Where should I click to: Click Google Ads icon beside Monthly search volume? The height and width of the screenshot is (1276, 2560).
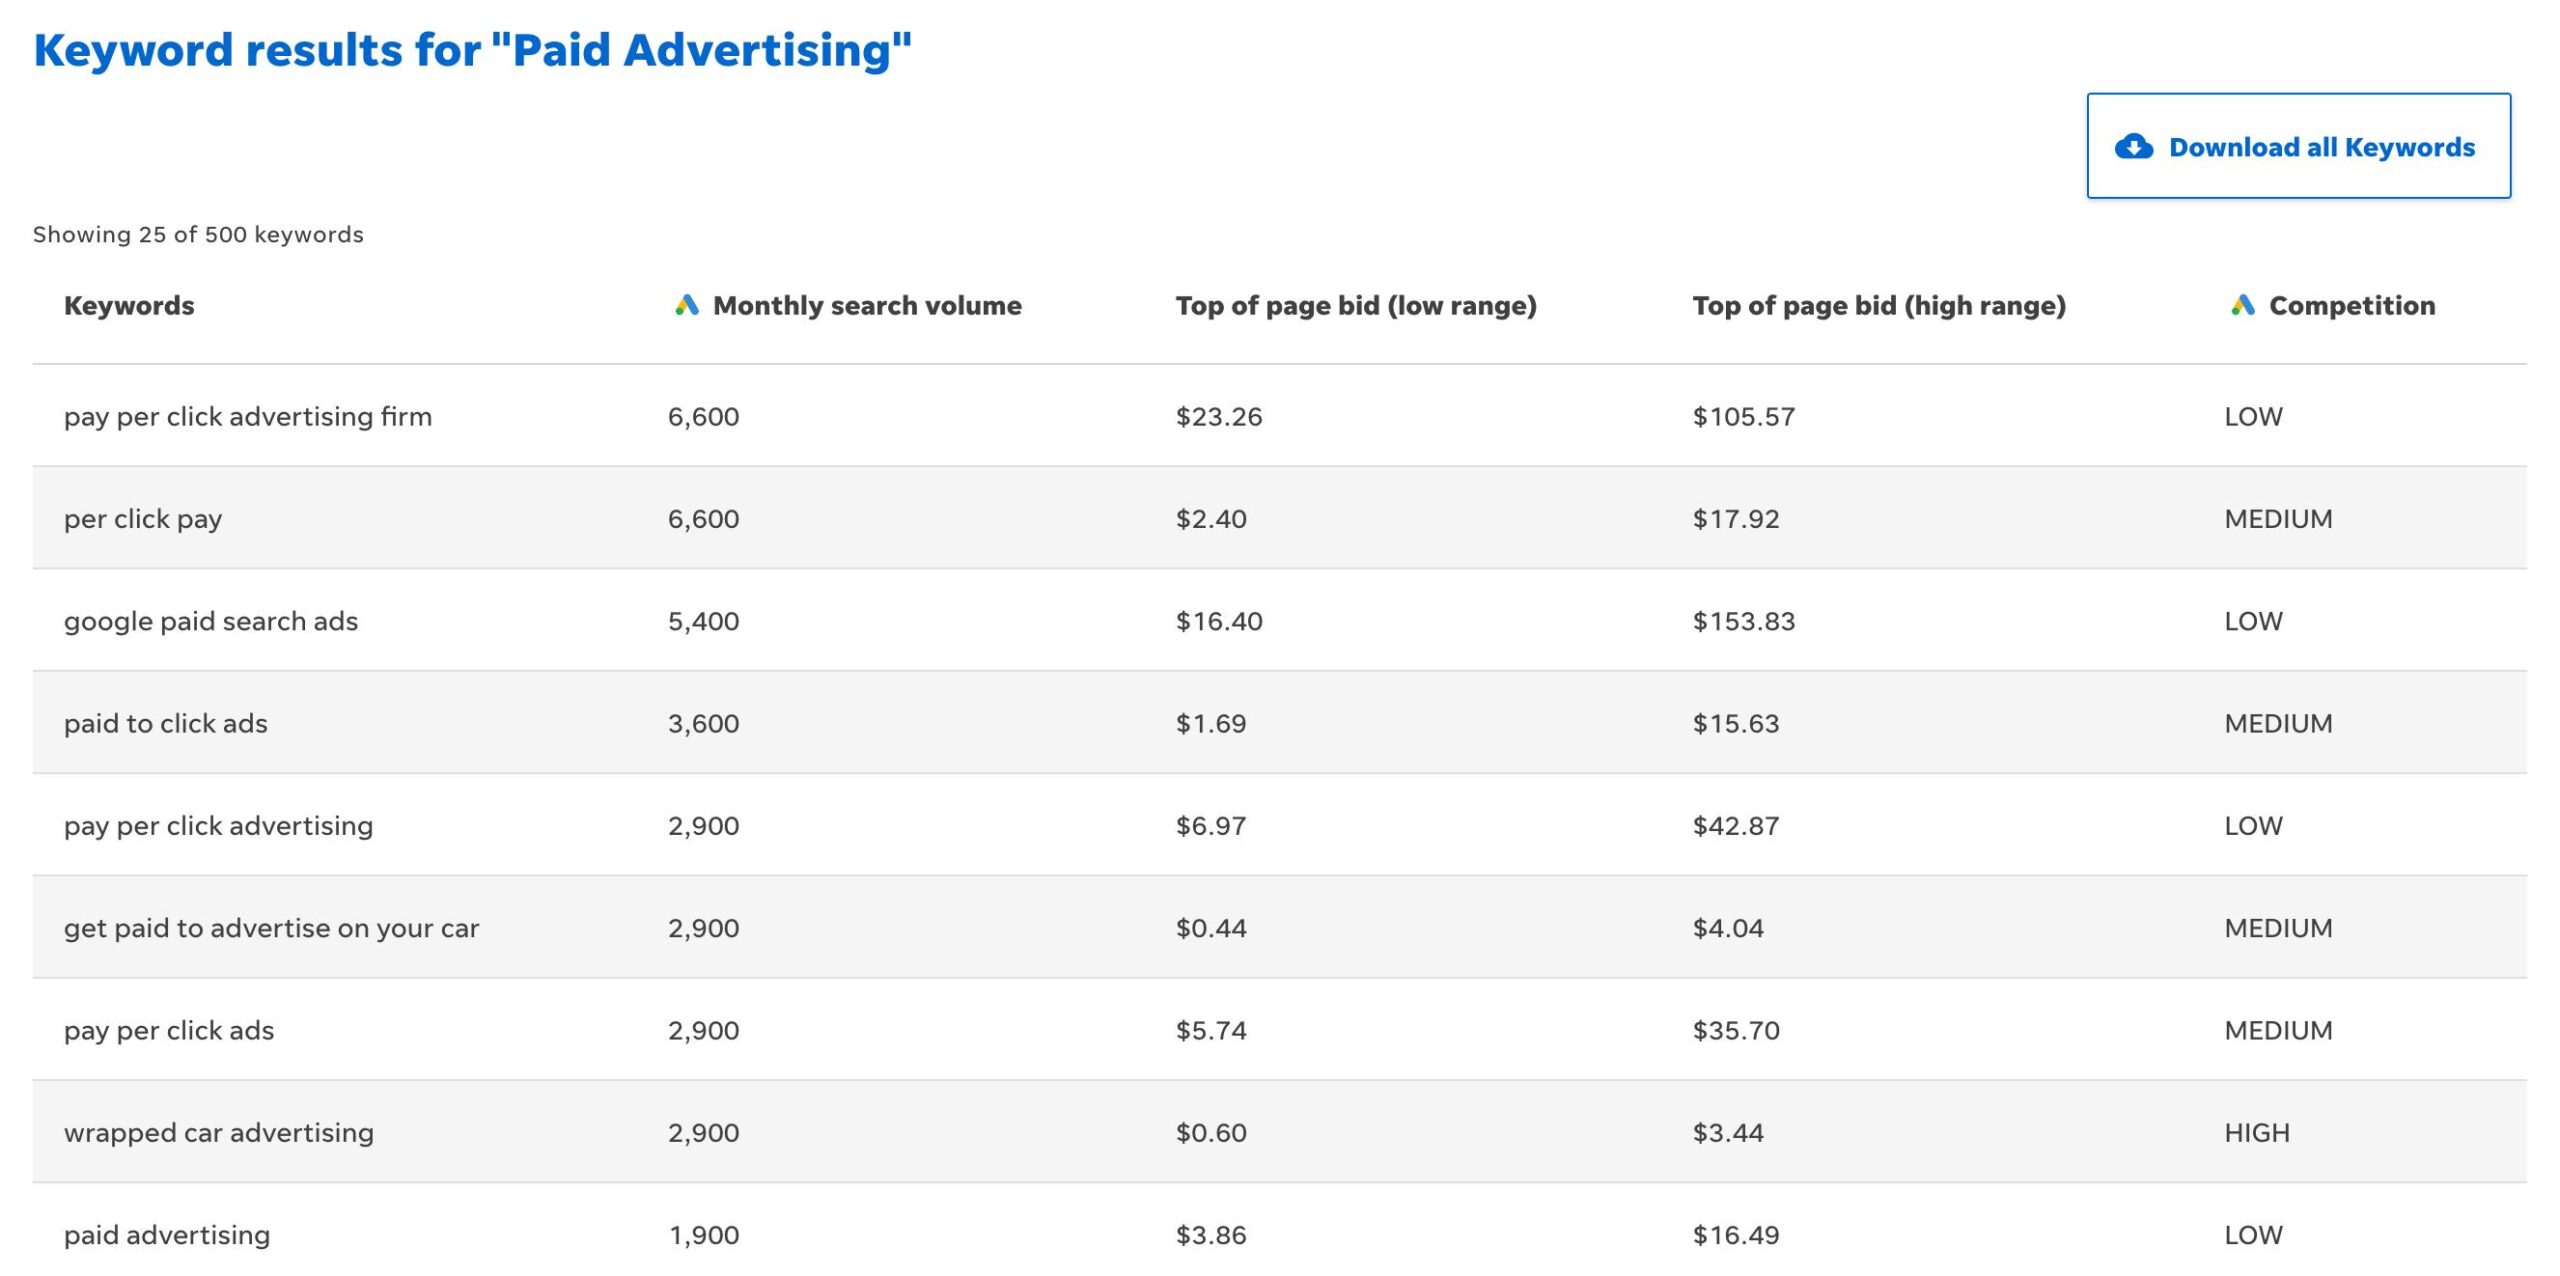point(686,305)
